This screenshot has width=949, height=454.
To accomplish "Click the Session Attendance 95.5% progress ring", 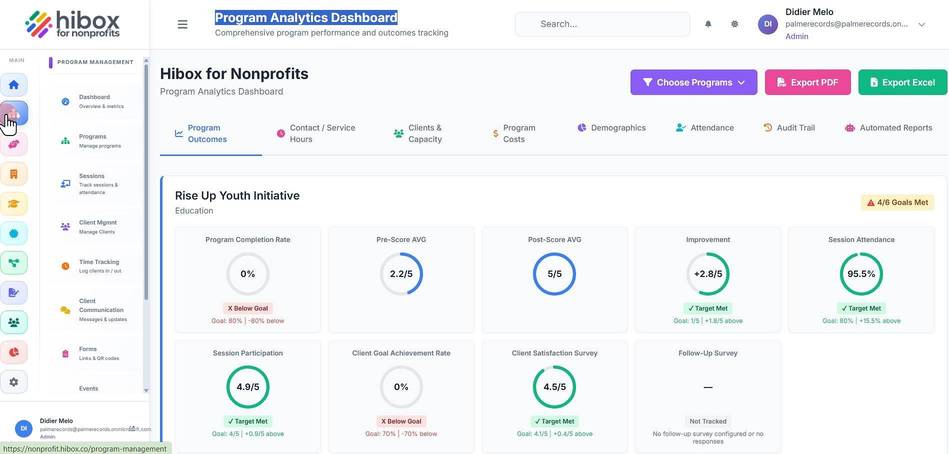I will [x=861, y=274].
